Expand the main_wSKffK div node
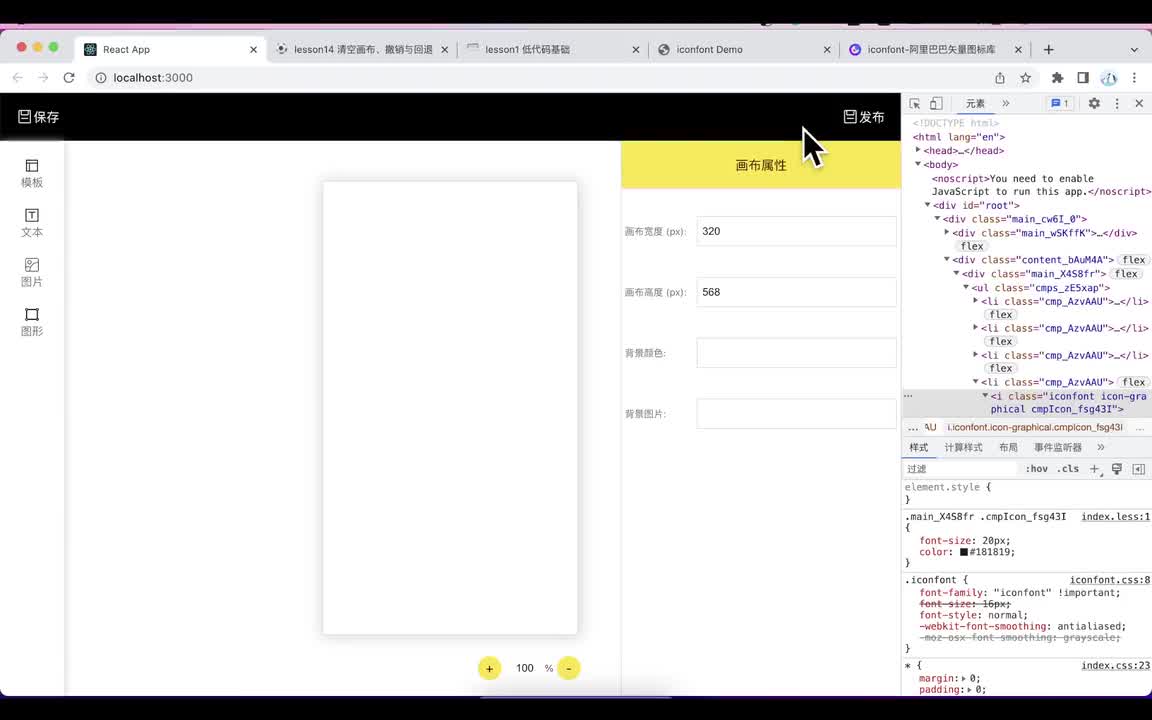Image resolution: width=1152 pixels, height=720 pixels. [947, 232]
